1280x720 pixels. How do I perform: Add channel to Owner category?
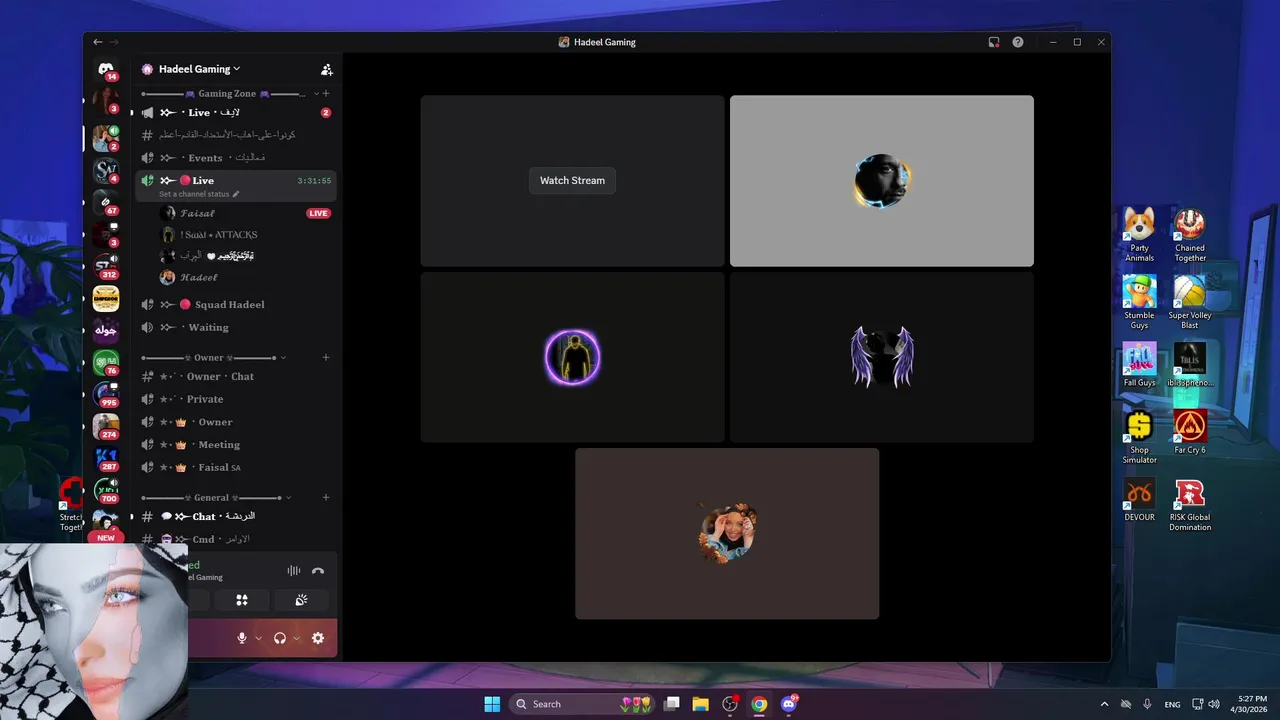click(x=326, y=357)
